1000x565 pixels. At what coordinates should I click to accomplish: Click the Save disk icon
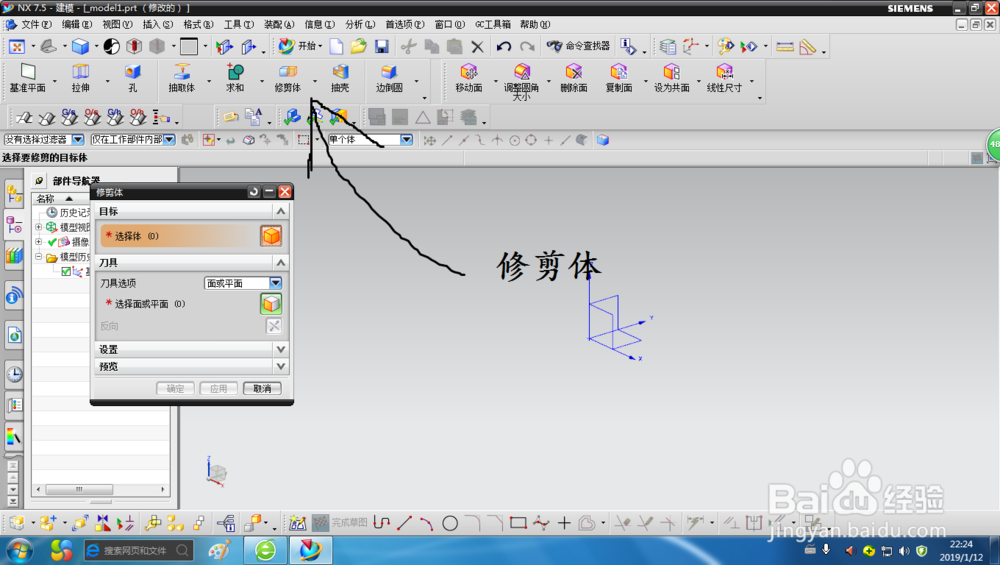pos(381,47)
